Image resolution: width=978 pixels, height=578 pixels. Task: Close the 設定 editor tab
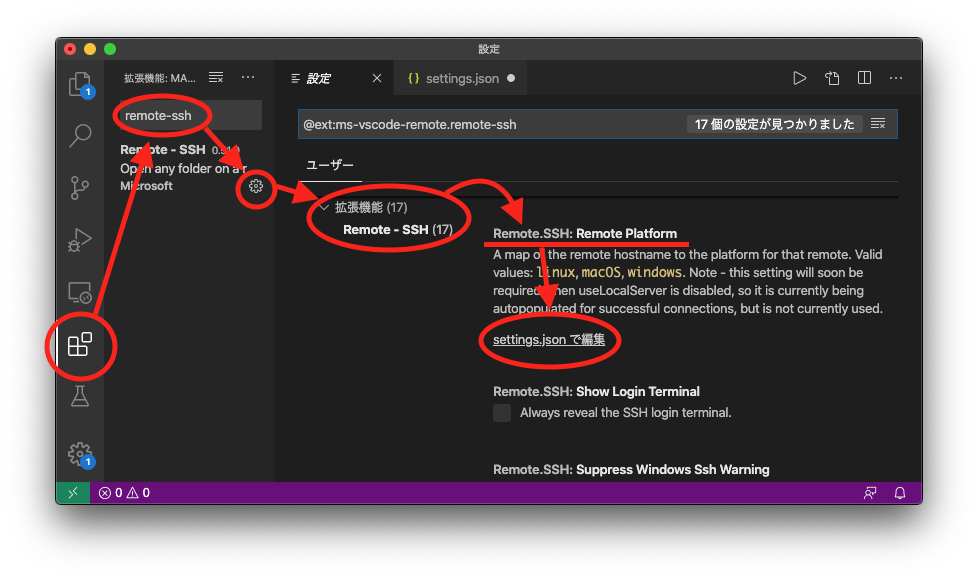(x=377, y=78)
